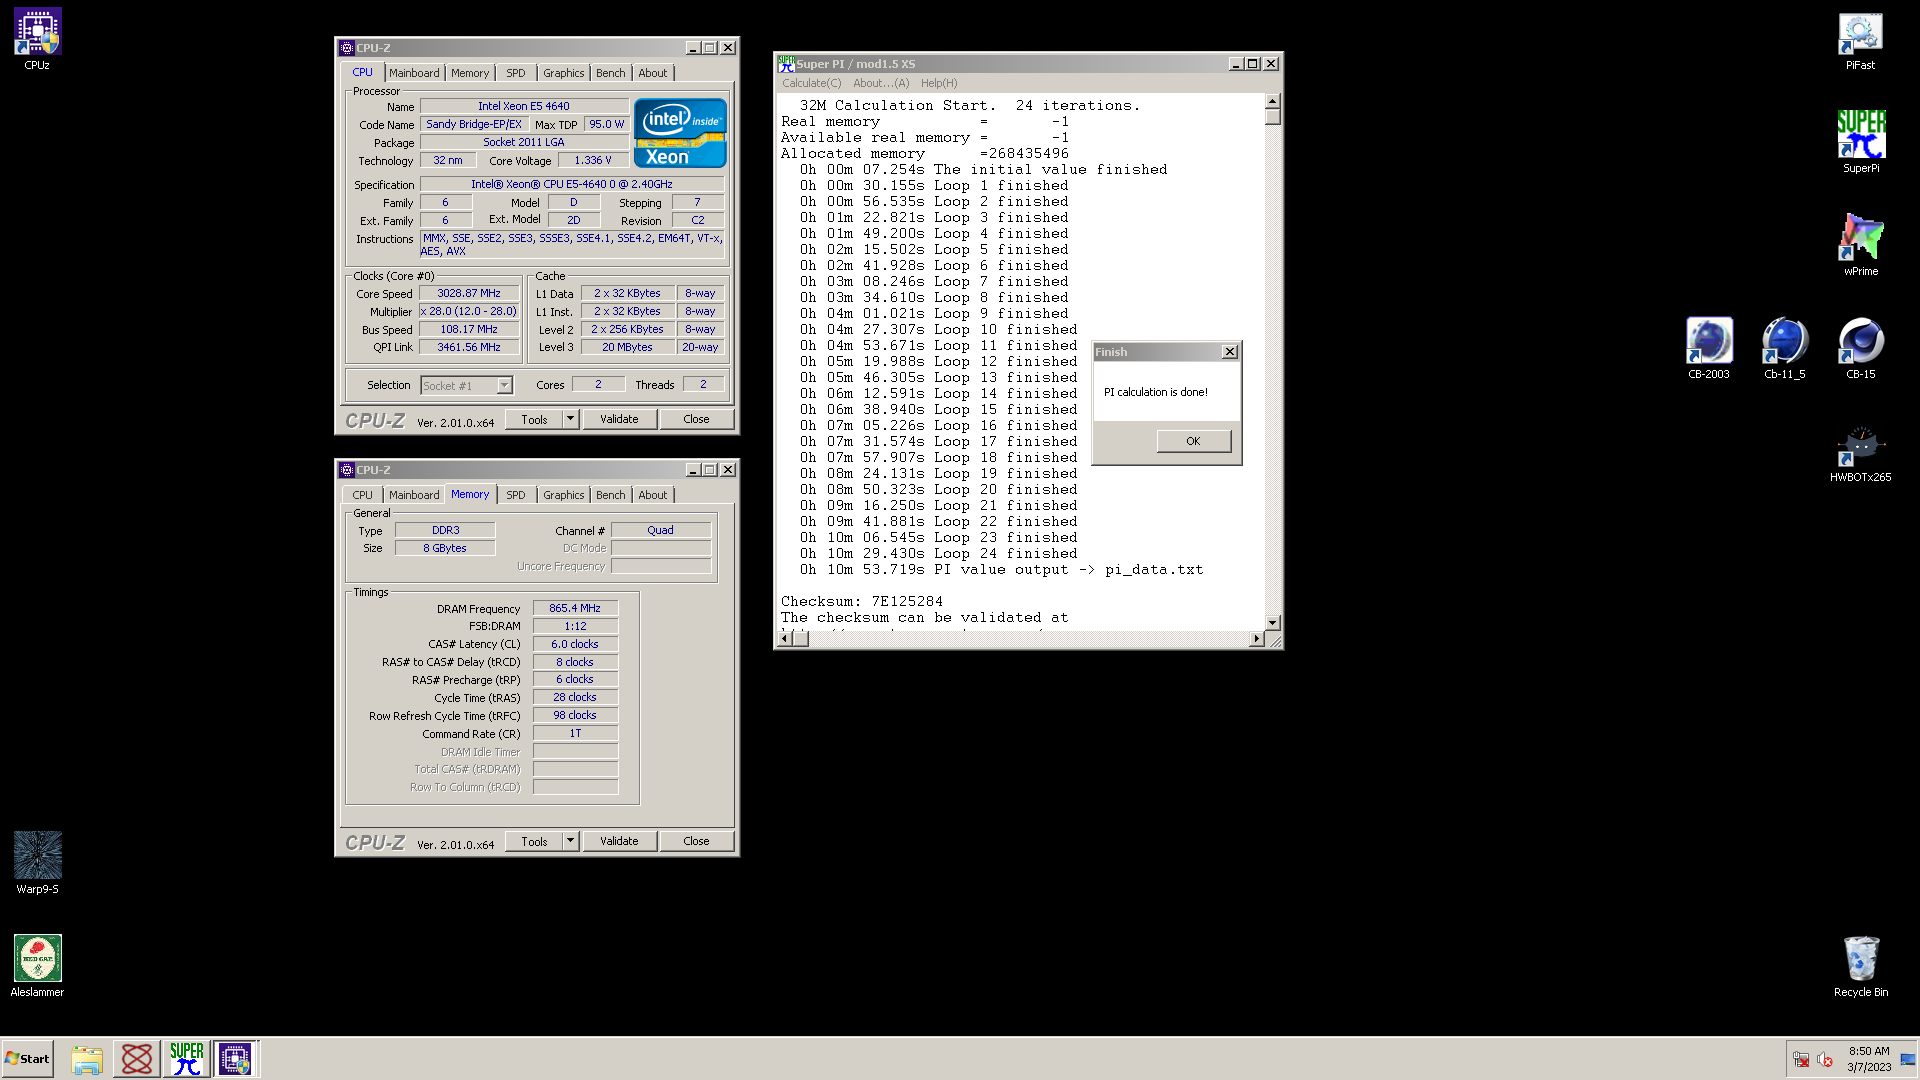
Task: Open Help menu in Super PI
Action: point(939,83)
